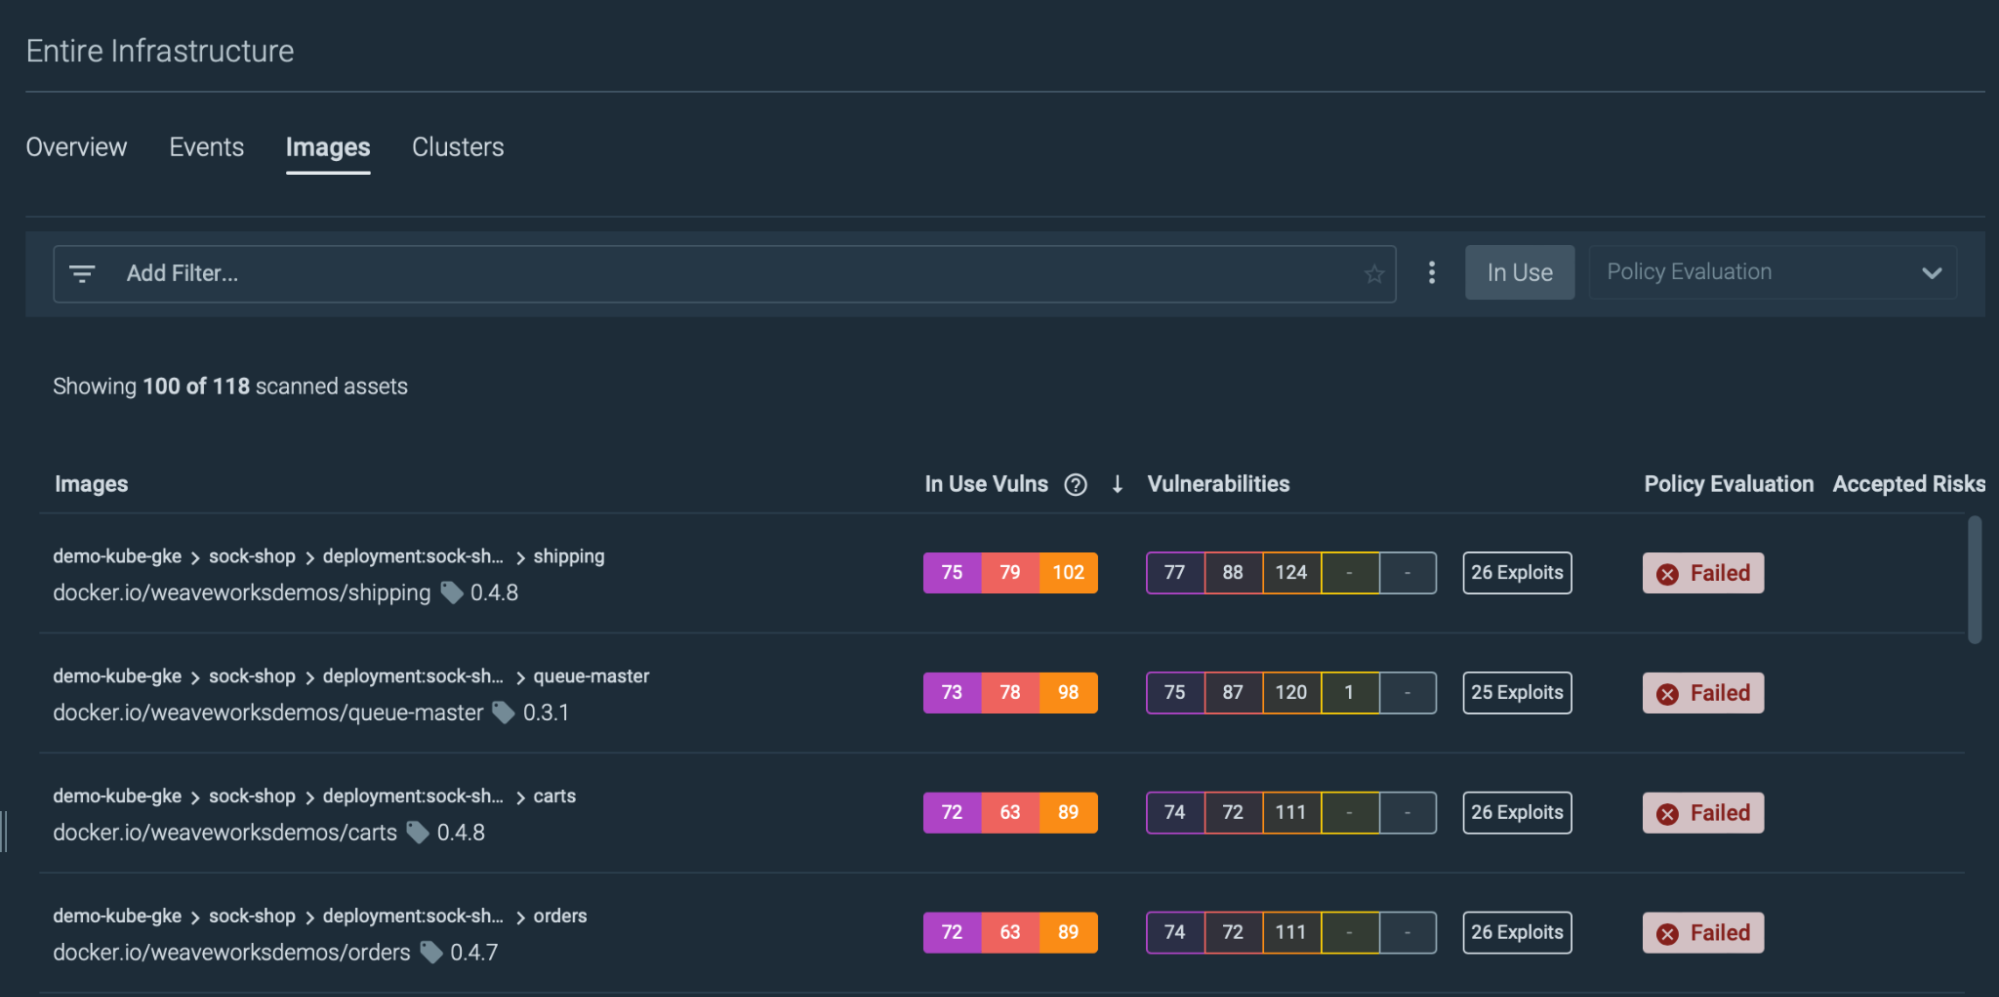
Task: Expand the truncated deployment breadcrumb in shipping row
Action: (x=413, y=556)
